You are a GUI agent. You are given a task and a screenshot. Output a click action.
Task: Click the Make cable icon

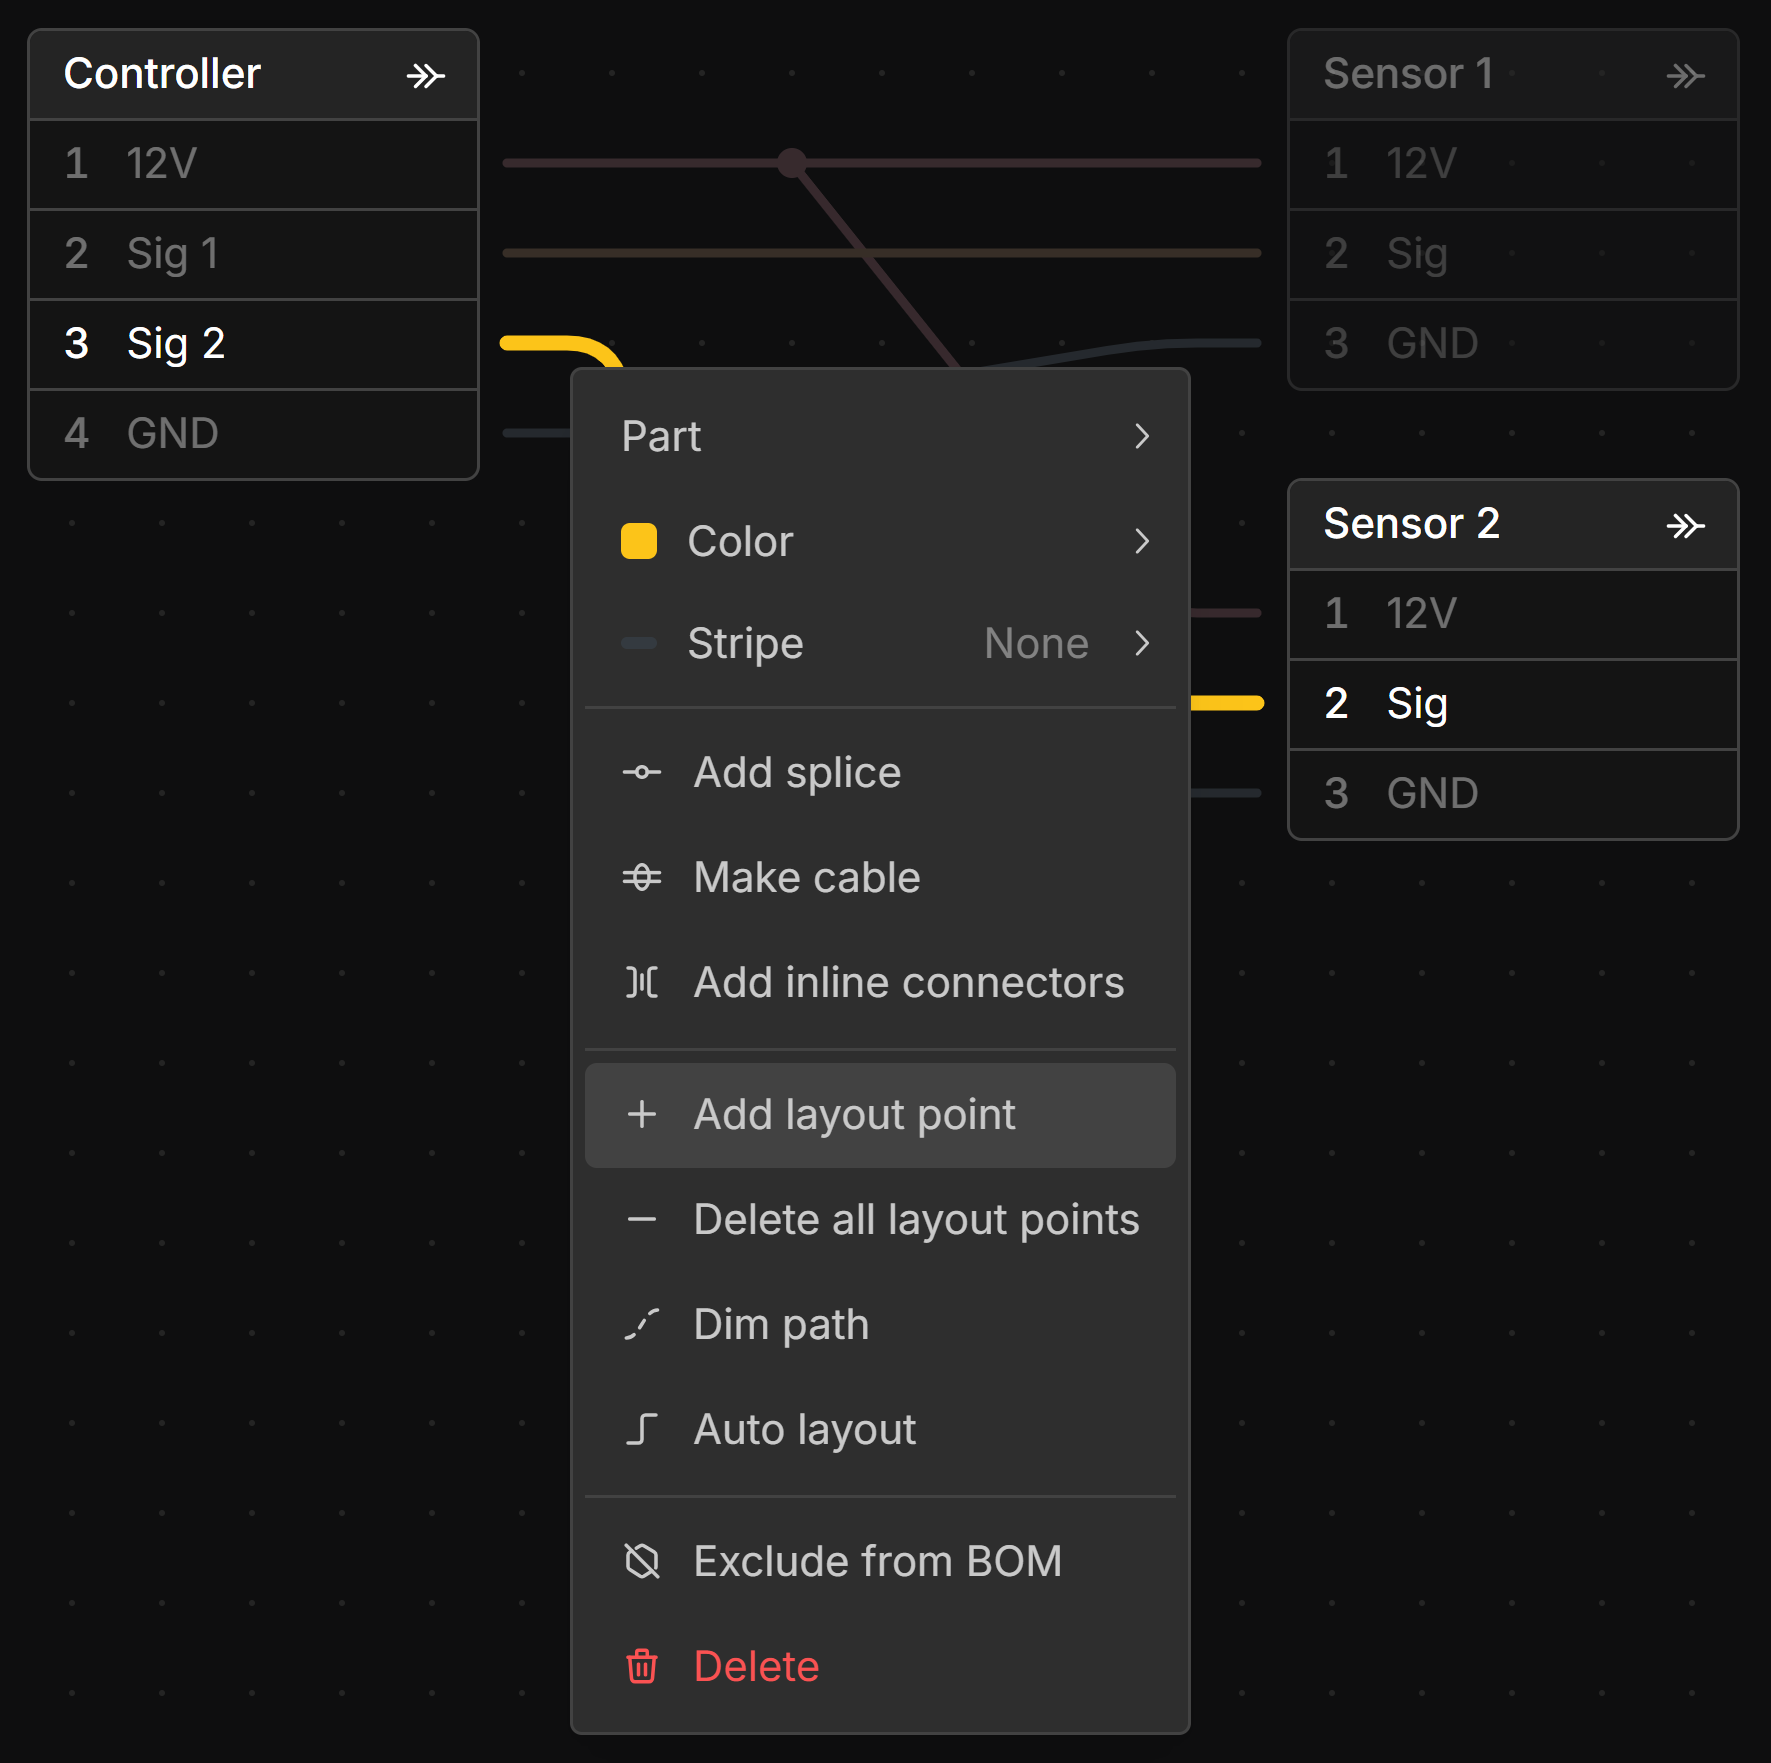pyautogui.click(x=641, y=877)
